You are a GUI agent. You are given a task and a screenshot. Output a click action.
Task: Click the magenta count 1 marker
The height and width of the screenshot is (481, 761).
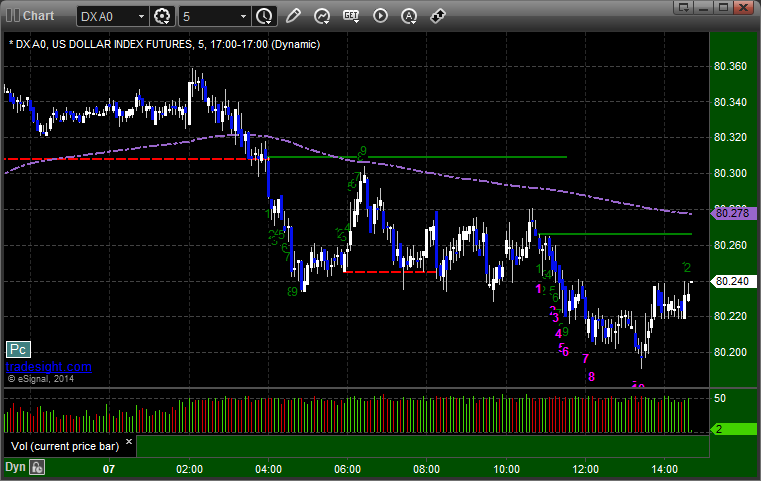tap(538, 289)
